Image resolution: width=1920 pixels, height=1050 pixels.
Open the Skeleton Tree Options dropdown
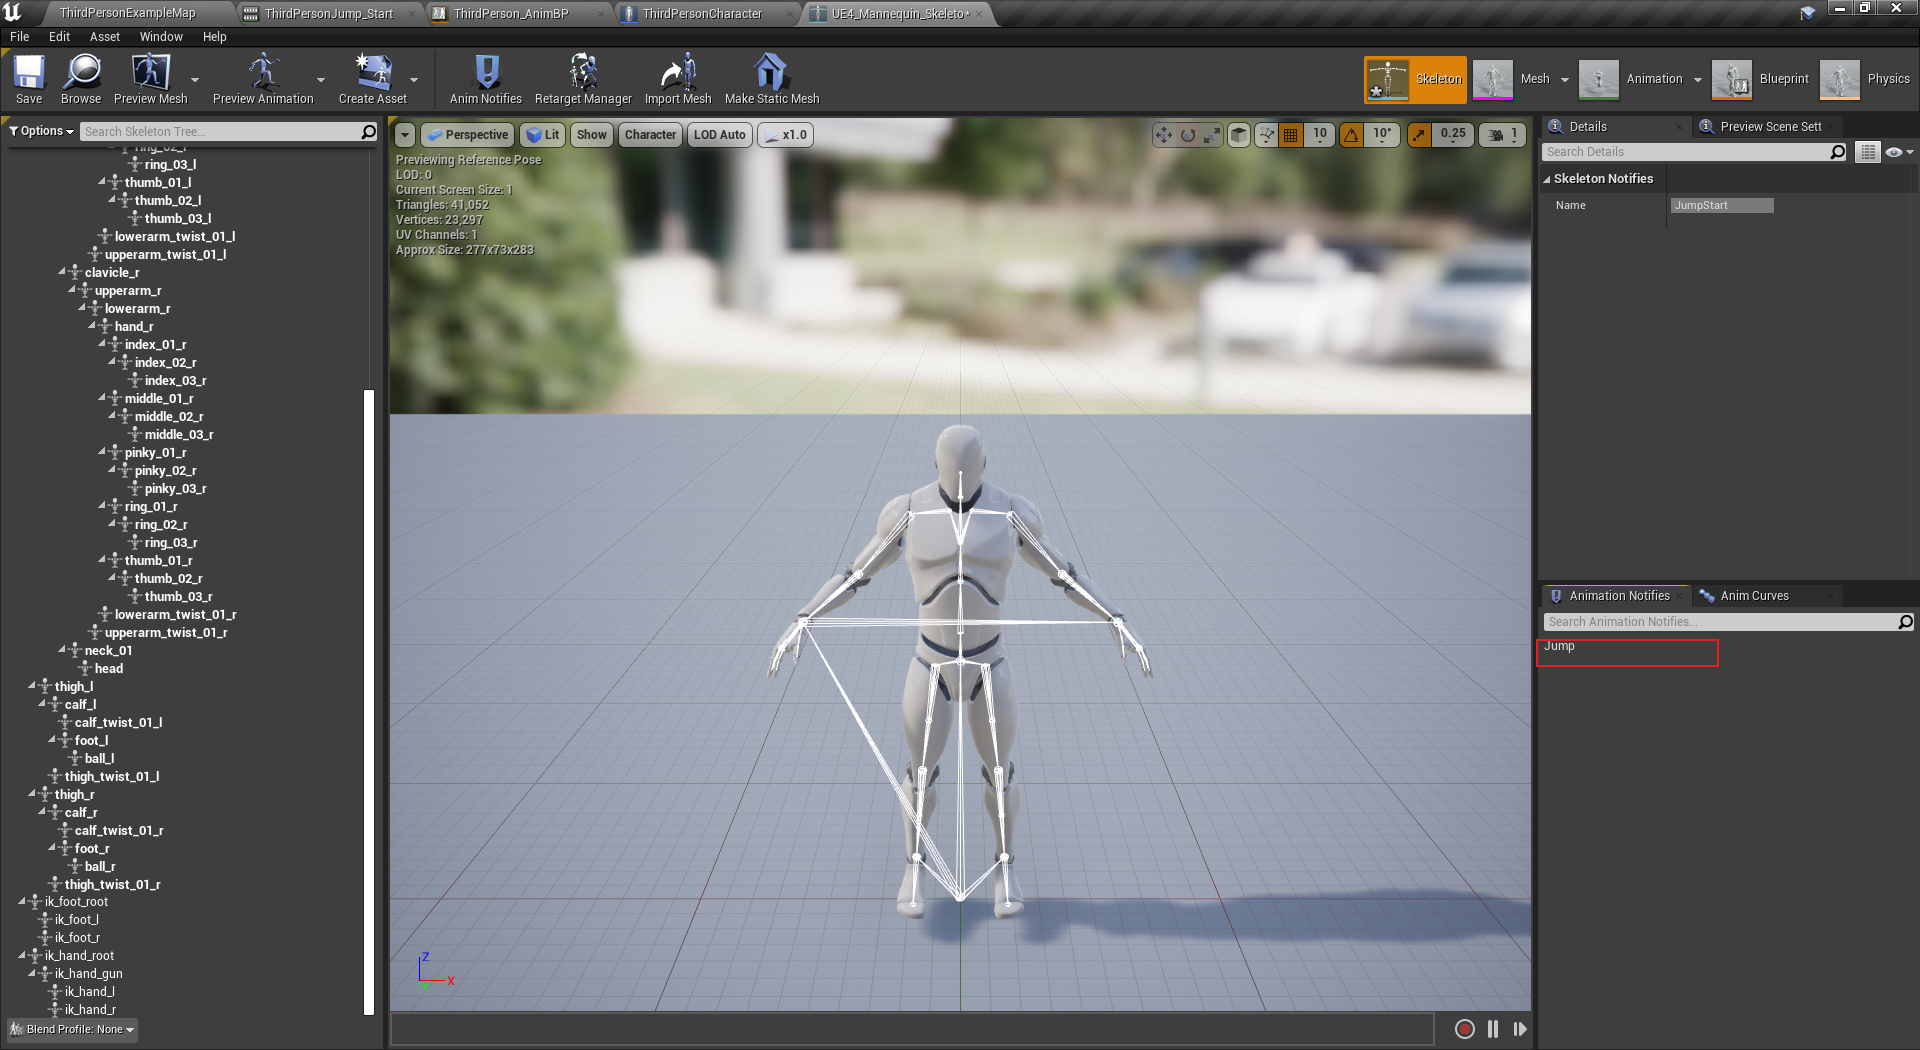(41, 131)
